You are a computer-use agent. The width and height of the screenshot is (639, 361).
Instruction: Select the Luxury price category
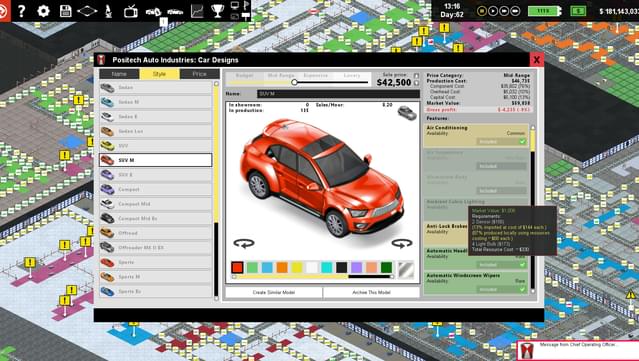[352, 75]
